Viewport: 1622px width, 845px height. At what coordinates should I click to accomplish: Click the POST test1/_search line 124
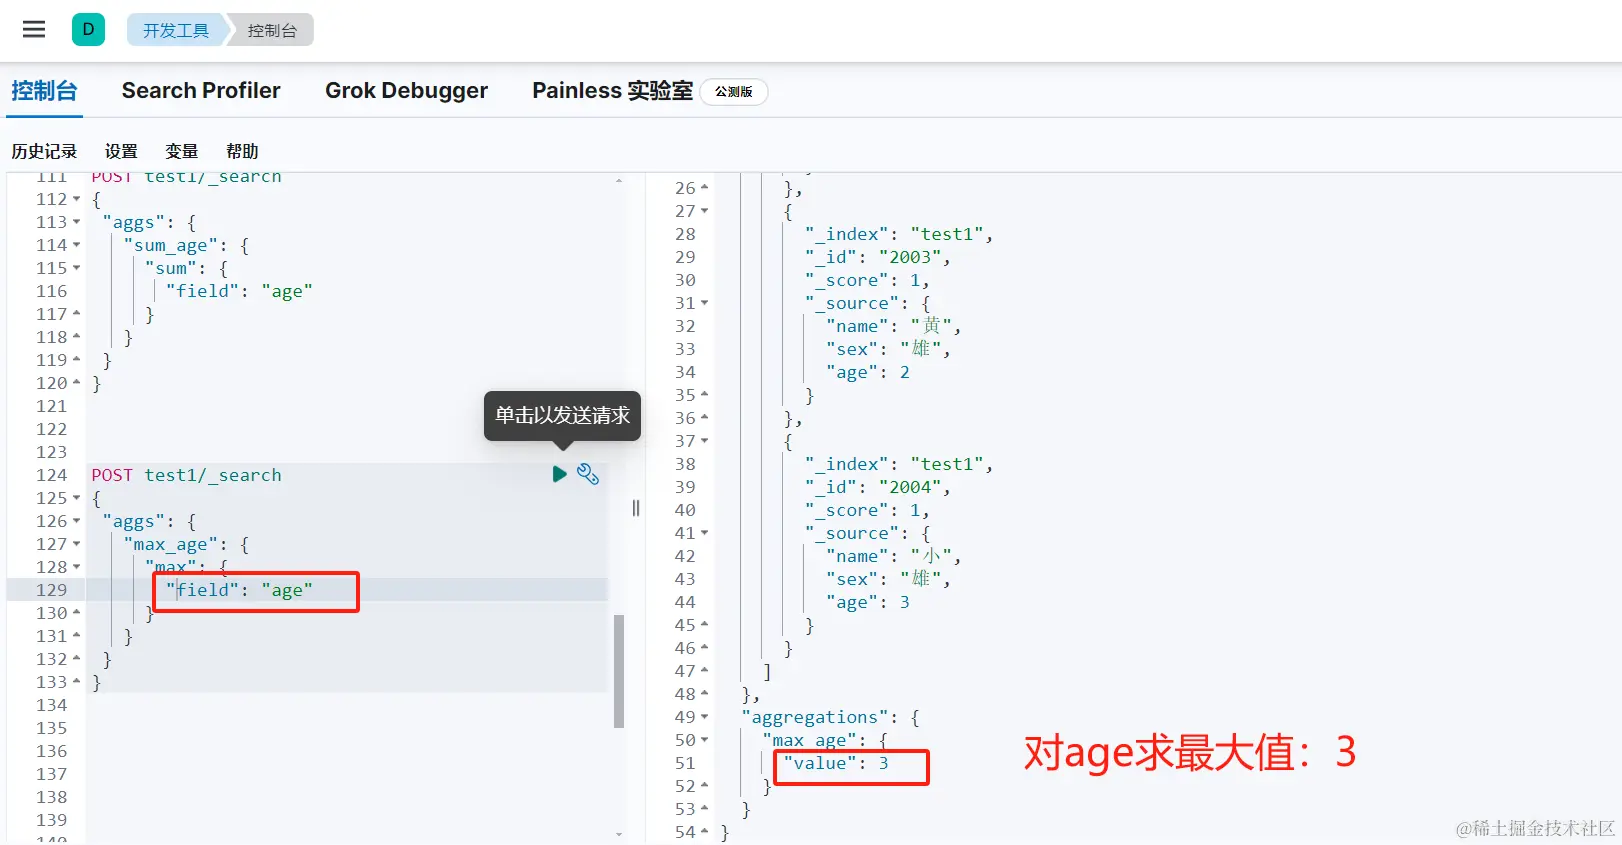[186, 475]
